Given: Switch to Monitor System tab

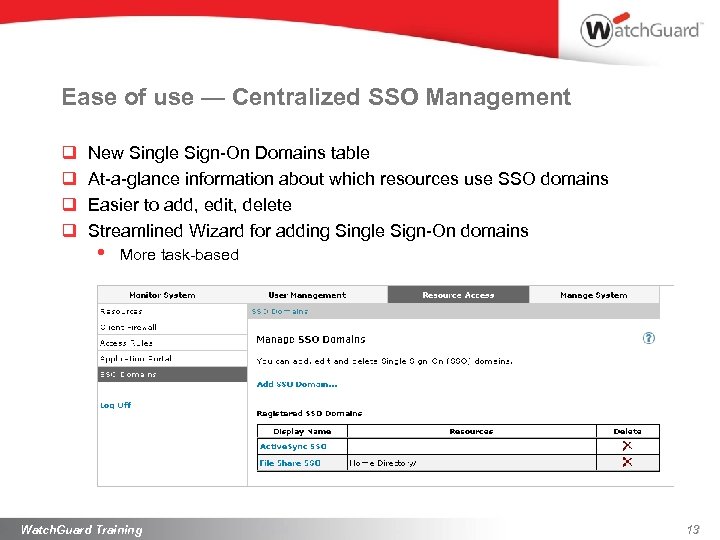Looking at the screenshot, I should click(162, 295).
